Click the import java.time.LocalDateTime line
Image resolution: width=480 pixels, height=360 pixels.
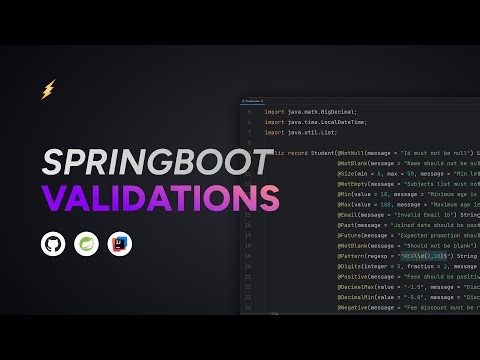(316, 122)
